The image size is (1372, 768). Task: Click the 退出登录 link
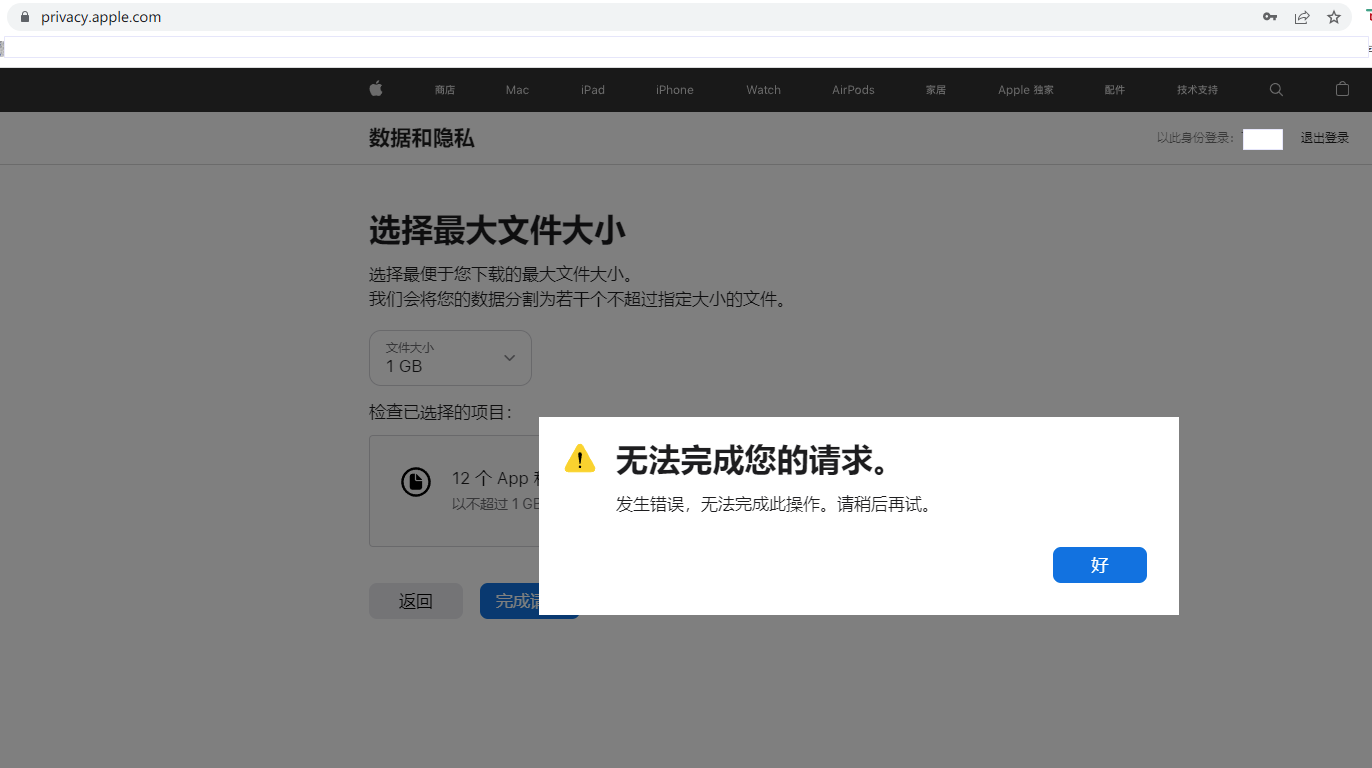coord(1325,138)
